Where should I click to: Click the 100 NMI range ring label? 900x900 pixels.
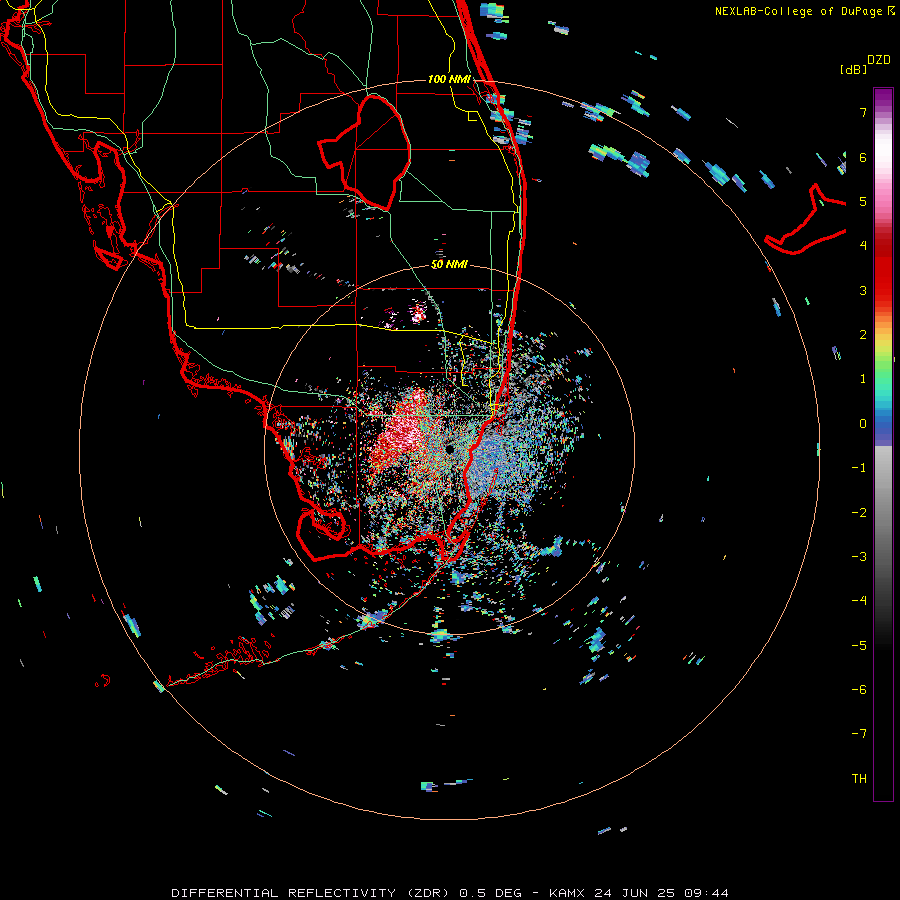(449, 79)
